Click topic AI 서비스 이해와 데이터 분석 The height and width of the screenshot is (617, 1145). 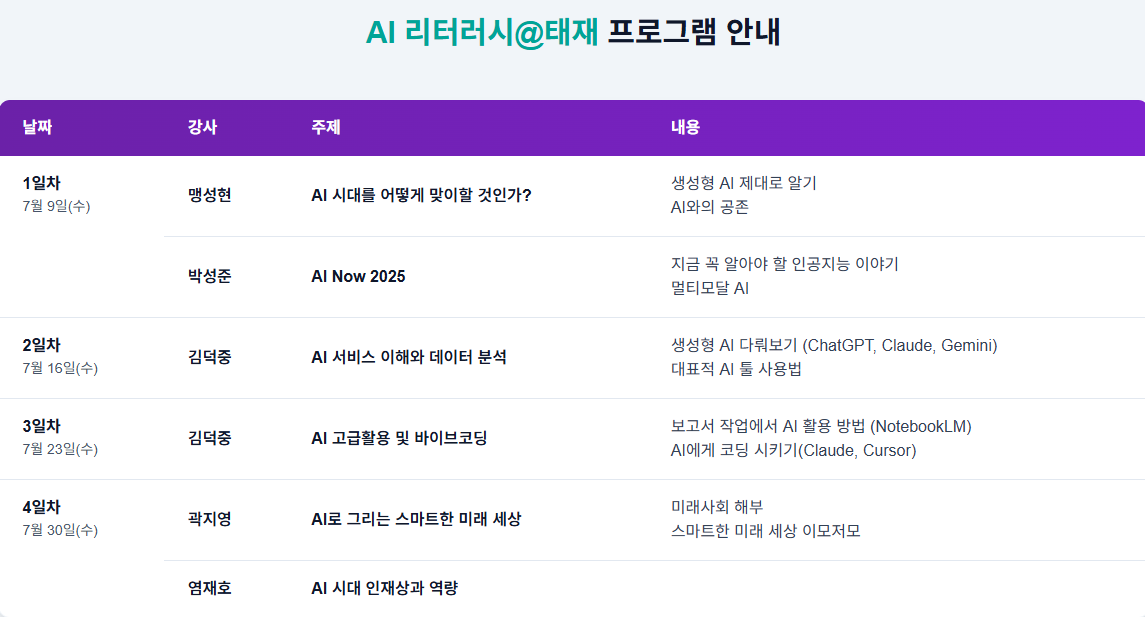409,357
